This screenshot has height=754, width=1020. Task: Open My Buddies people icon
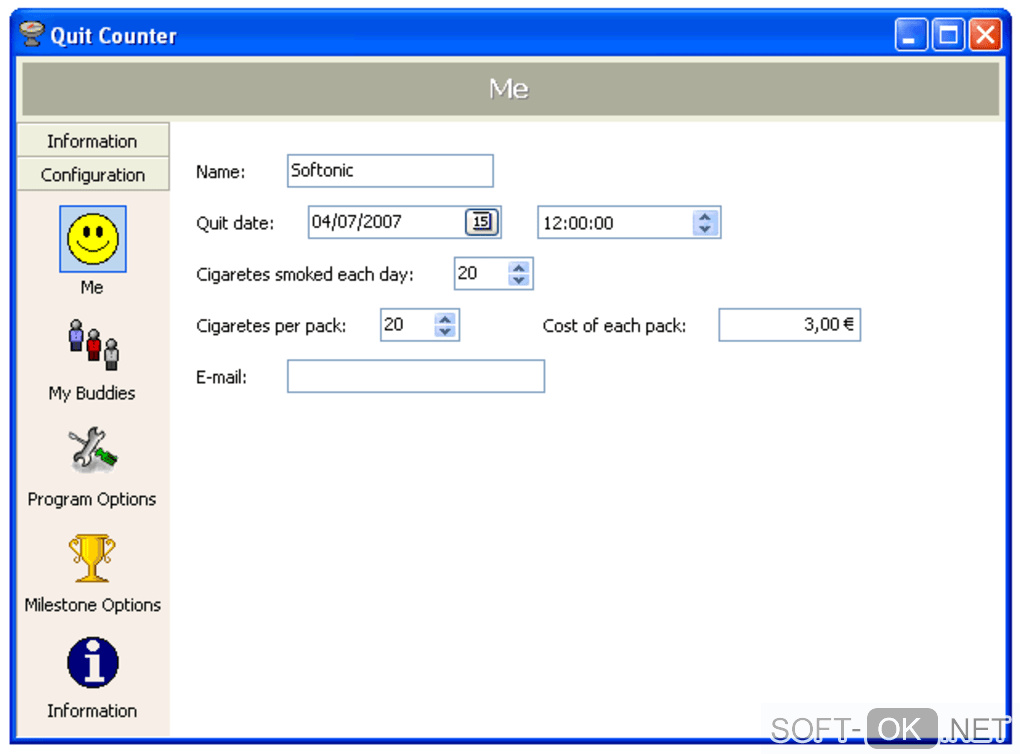pyautogui.click(x=93, y=344)
